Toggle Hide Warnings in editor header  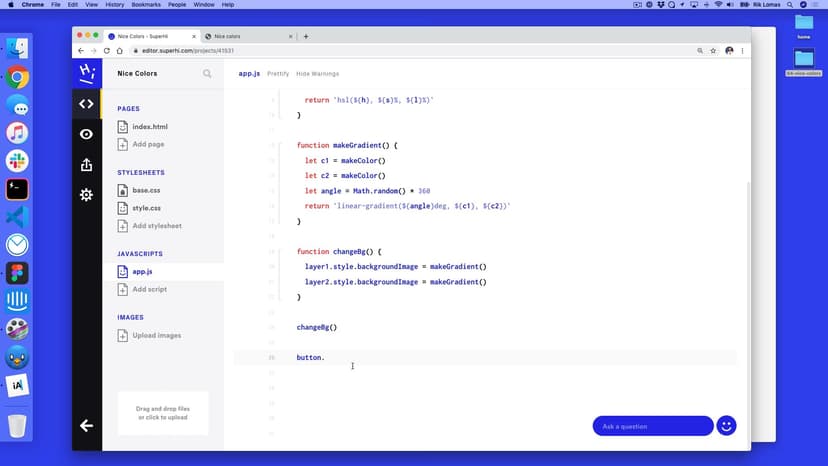pos(318,73)
